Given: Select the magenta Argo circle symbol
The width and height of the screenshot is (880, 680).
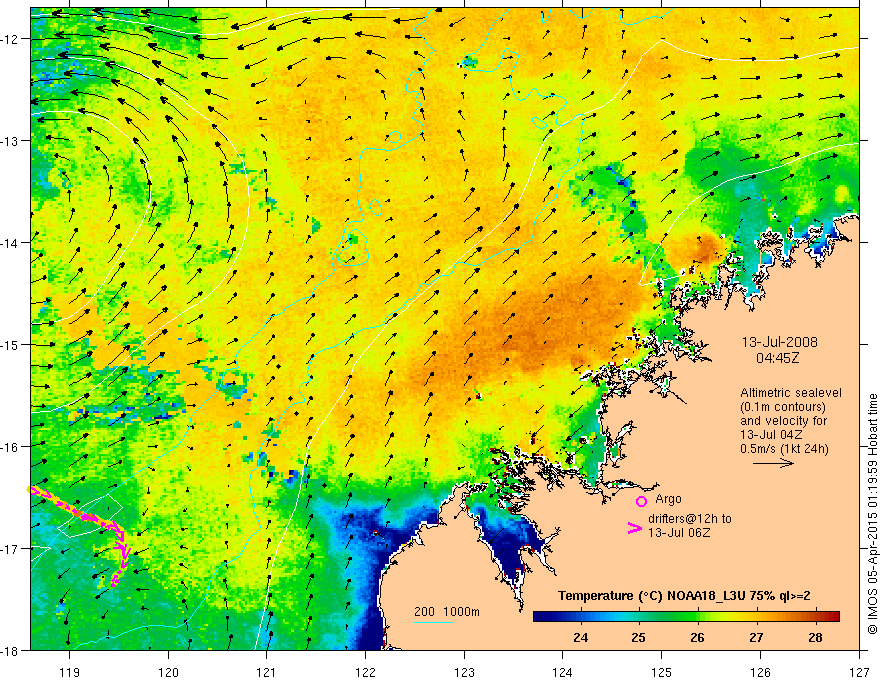Looking at the screenshot, I should [641, 500].
